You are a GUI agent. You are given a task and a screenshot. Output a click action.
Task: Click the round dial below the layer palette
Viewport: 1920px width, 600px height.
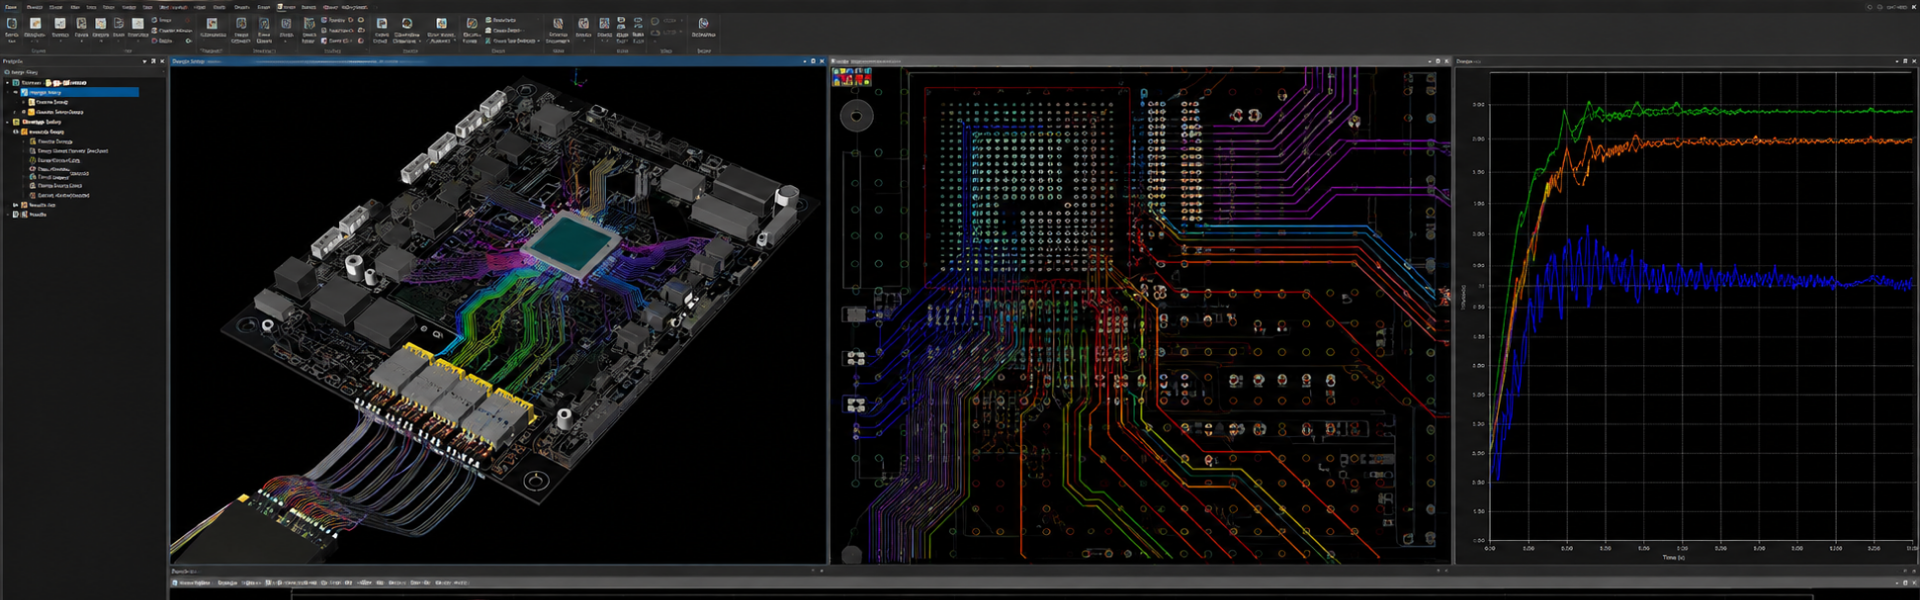pos(856,116)
